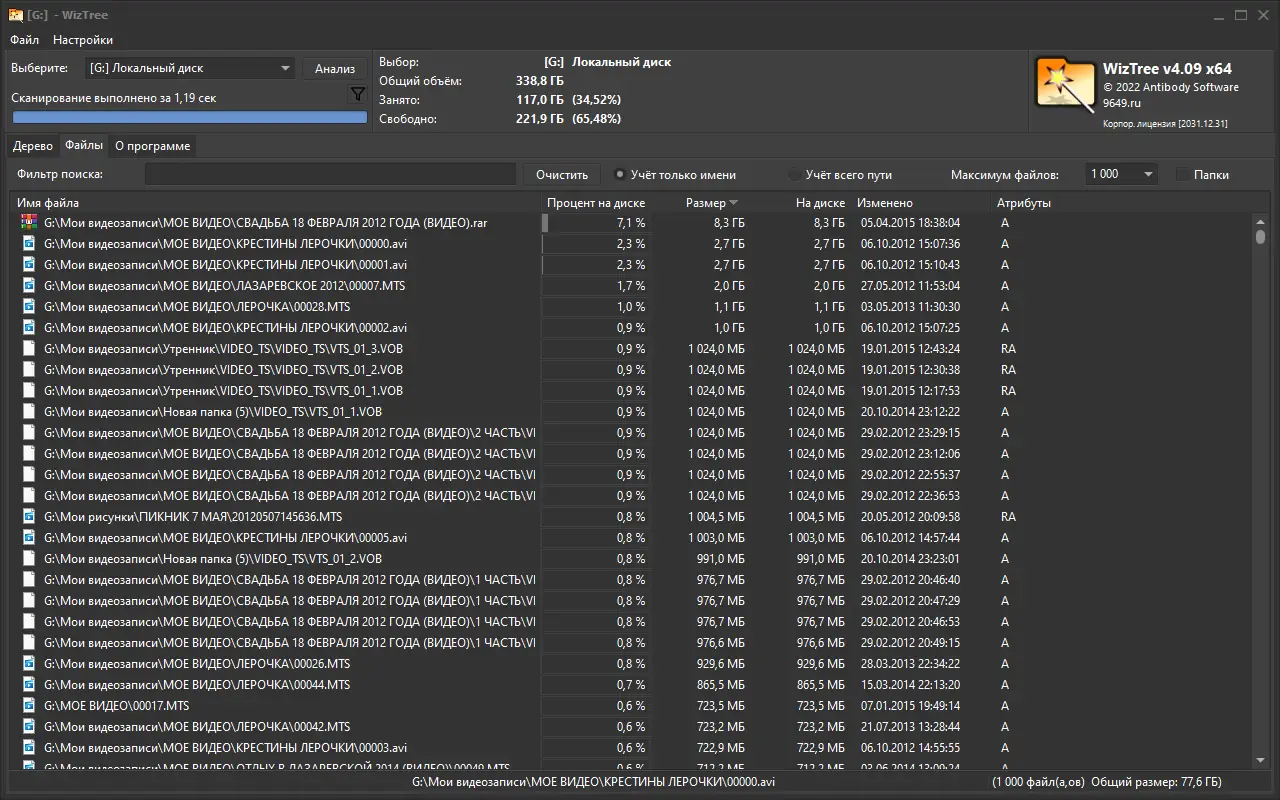This screenshot has height=800, width=1280.
Task: Enable the «Папки» checkbox
Action: click(x=1181, y=174)
